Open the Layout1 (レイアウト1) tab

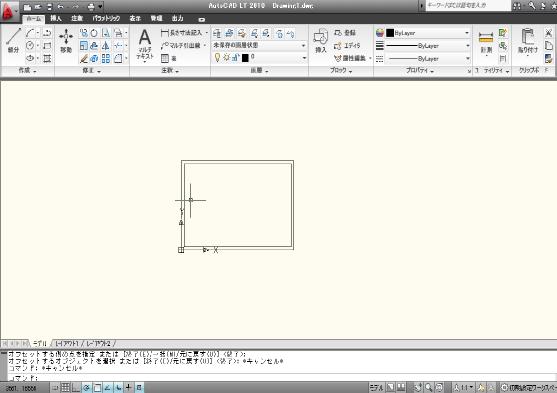coord(67,344)
